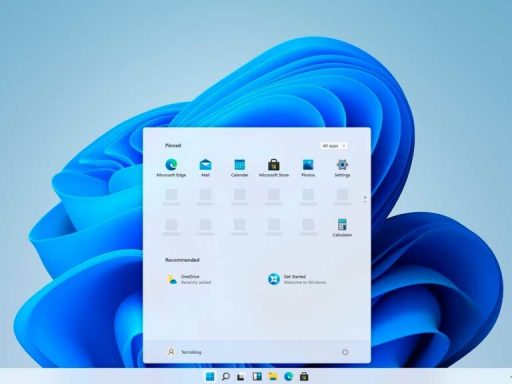Open the Calendar app
Screen dimensions: 512x384
pyautogui.click(x=240, y=168)
